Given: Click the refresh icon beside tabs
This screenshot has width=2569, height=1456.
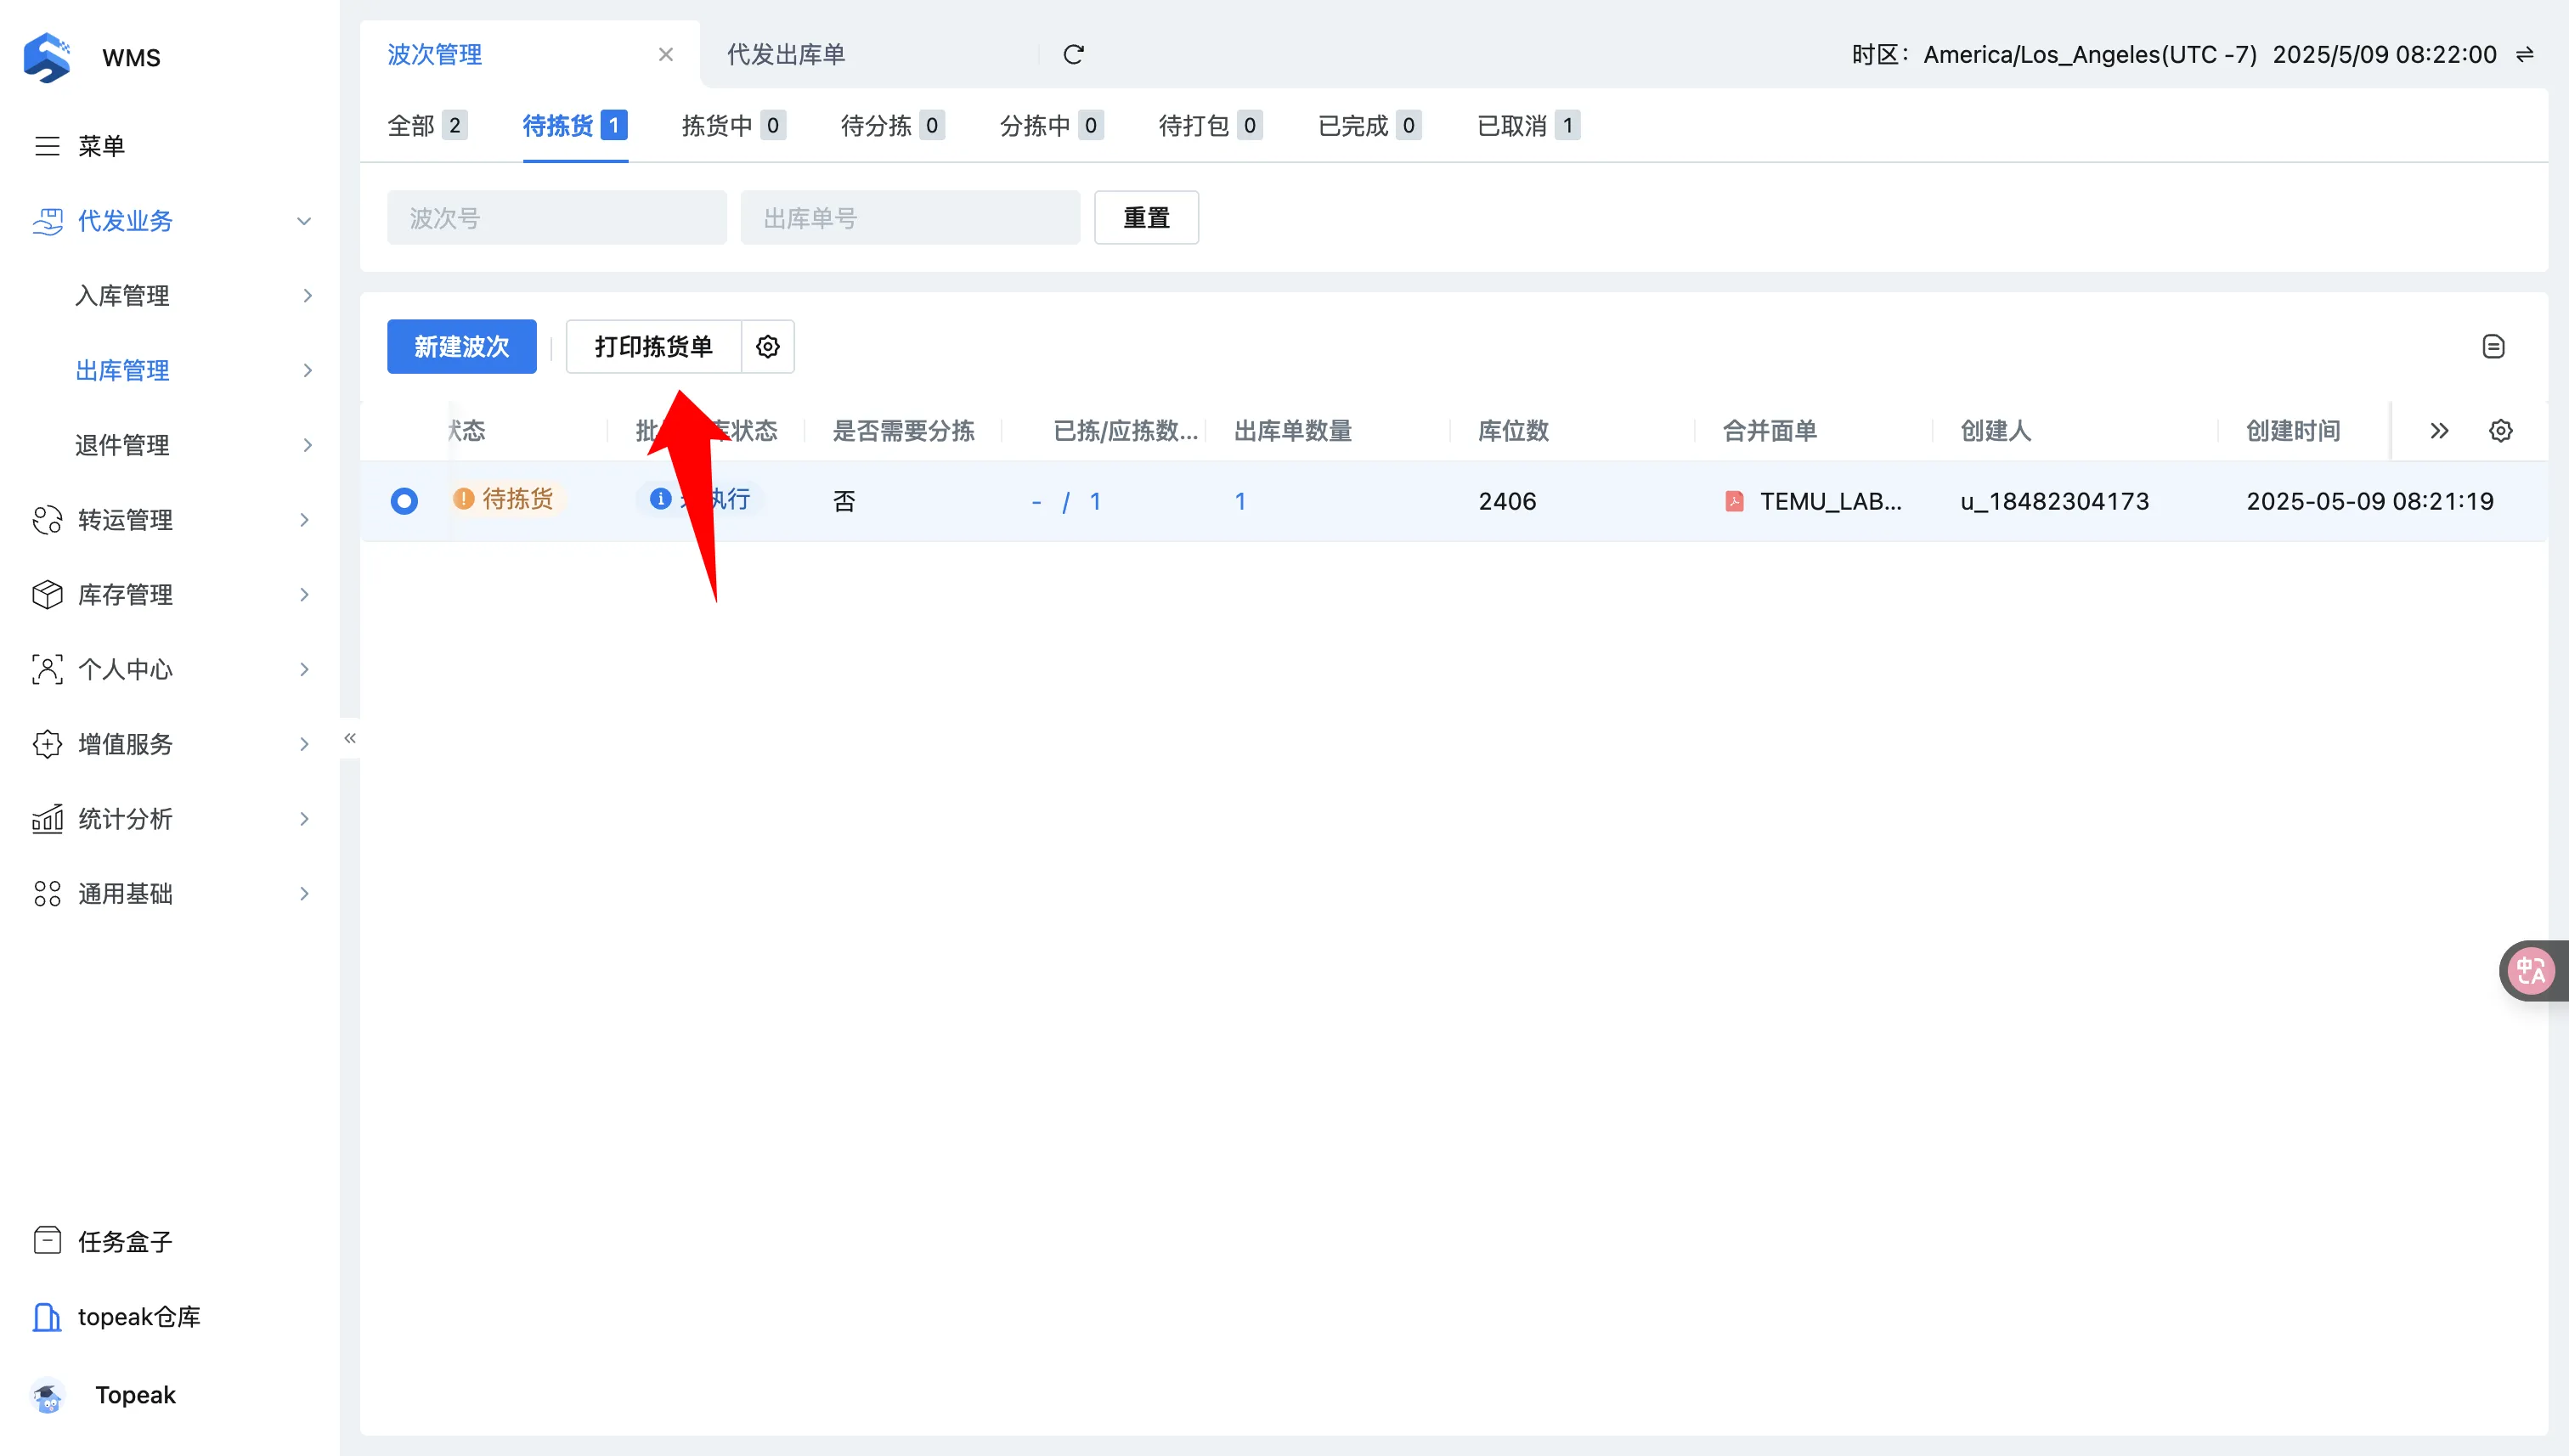Looking at the screenshot, I should (x=1073, y=54).
